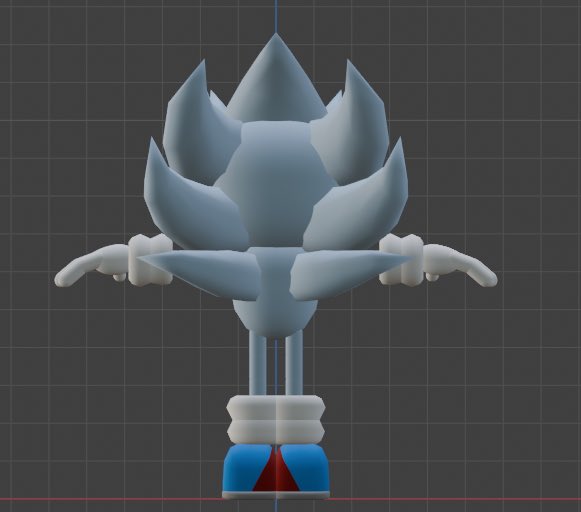Select the model's top center quill spike
The image size is (581, 512).
coord(276,80)
